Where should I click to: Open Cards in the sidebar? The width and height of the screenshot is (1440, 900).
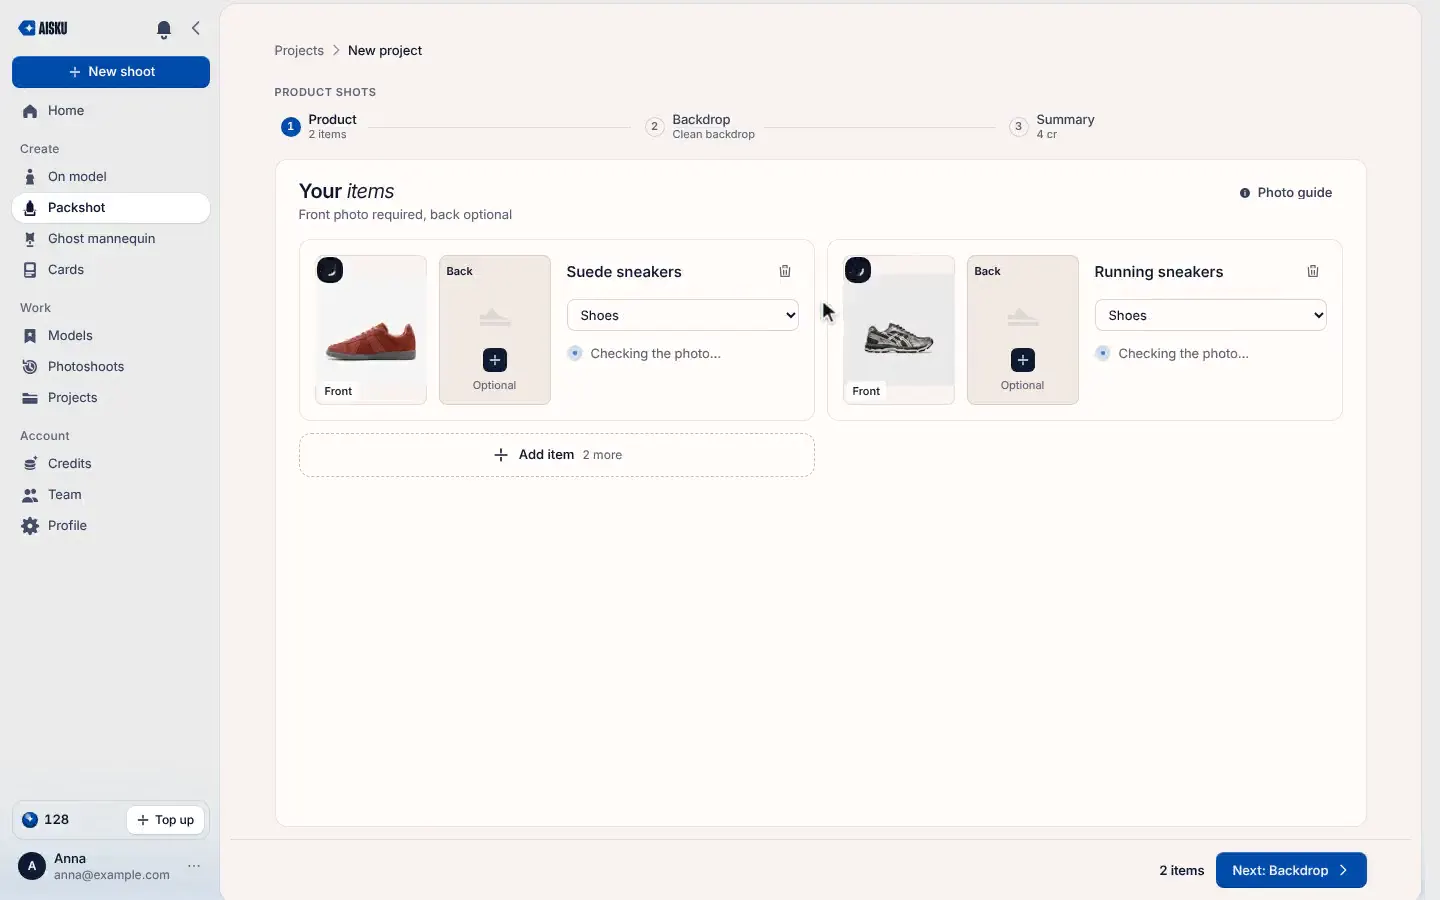tap(111, 270)
